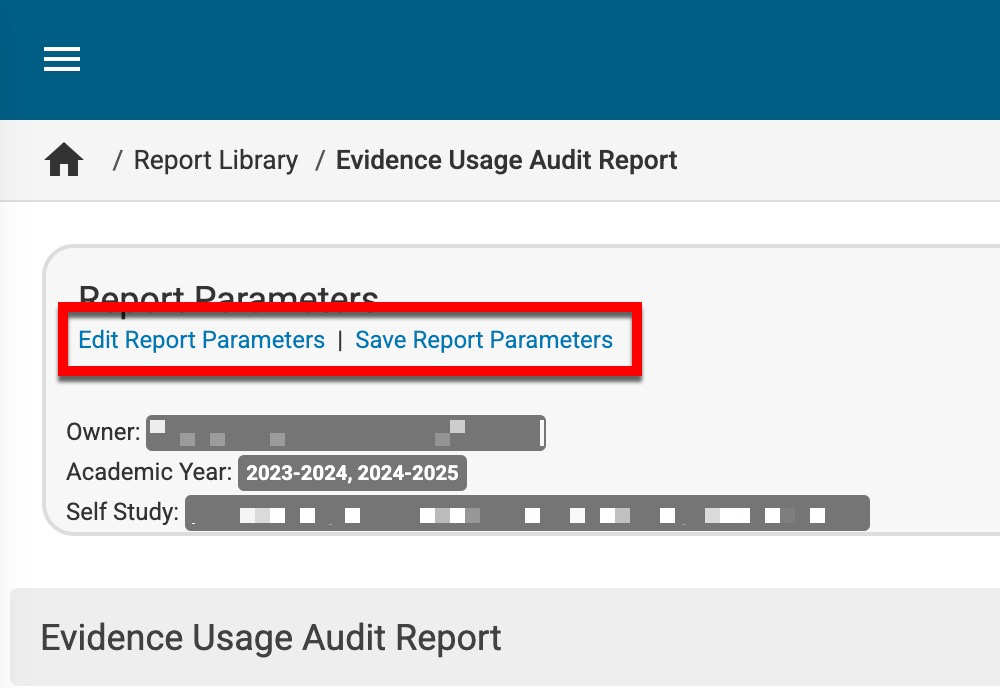Image resolution: width=1000 pixels, height=688 pixels.
Task: Click the Self Study label
Action: pyautogui.click(x=122, y=513)
